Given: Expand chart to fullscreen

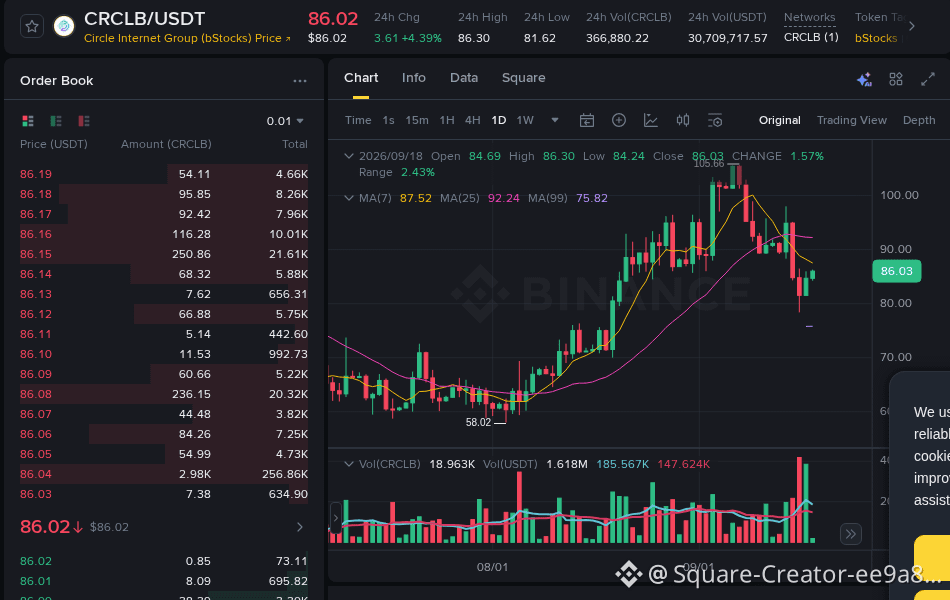Looking at the screenshot, I should (928, 79).
